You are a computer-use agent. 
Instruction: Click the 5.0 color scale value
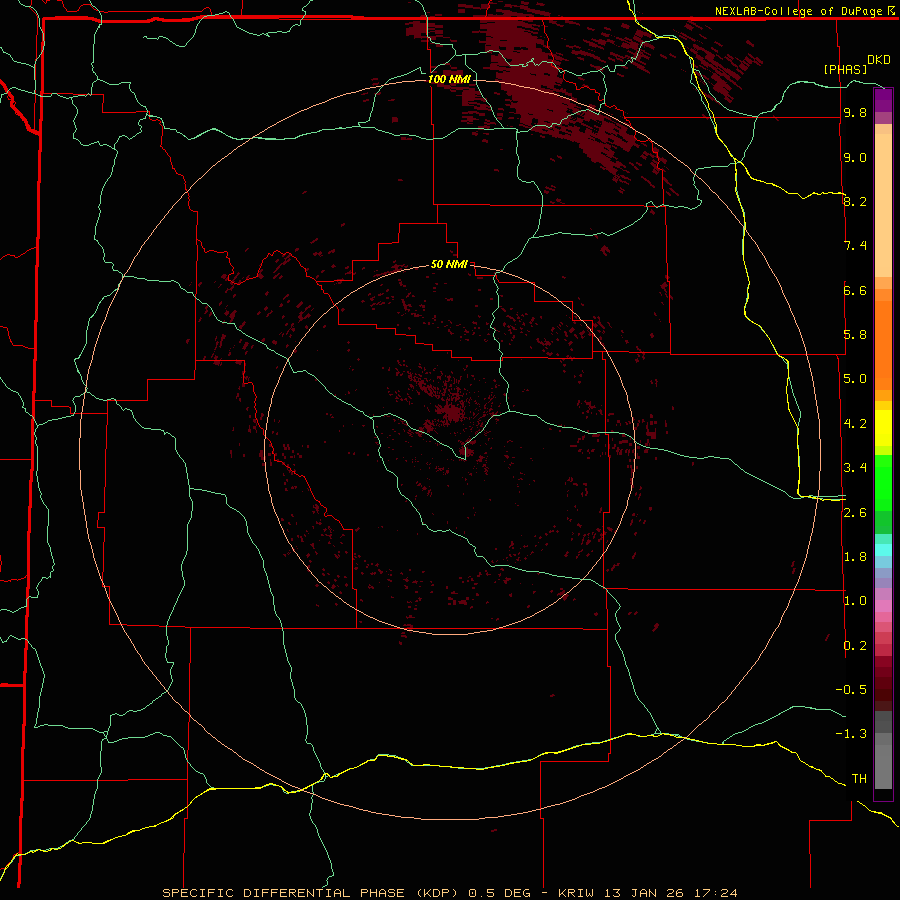pos(855,379)
